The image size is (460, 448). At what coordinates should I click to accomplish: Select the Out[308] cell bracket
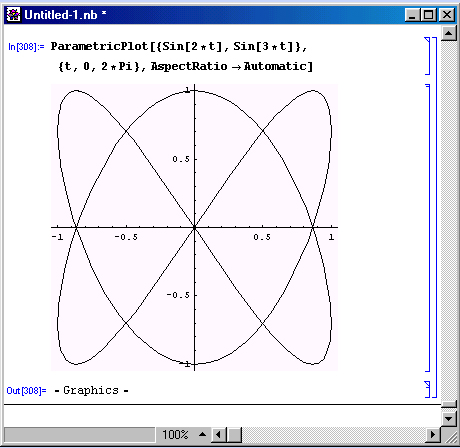coord(427,389)
